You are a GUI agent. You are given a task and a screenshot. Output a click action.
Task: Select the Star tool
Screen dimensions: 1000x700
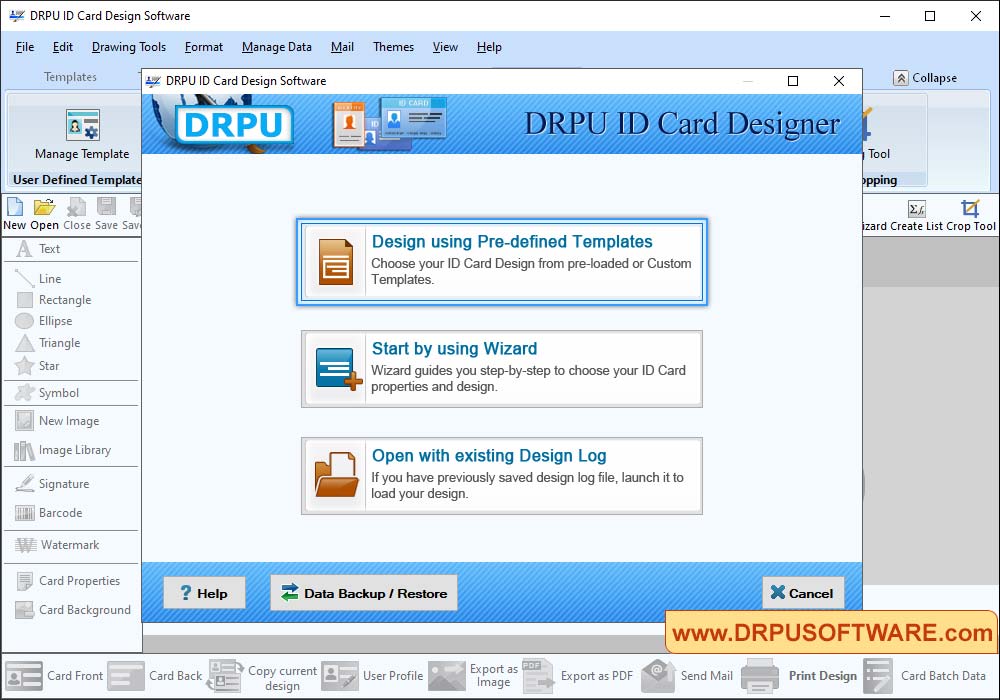(37, 366)
